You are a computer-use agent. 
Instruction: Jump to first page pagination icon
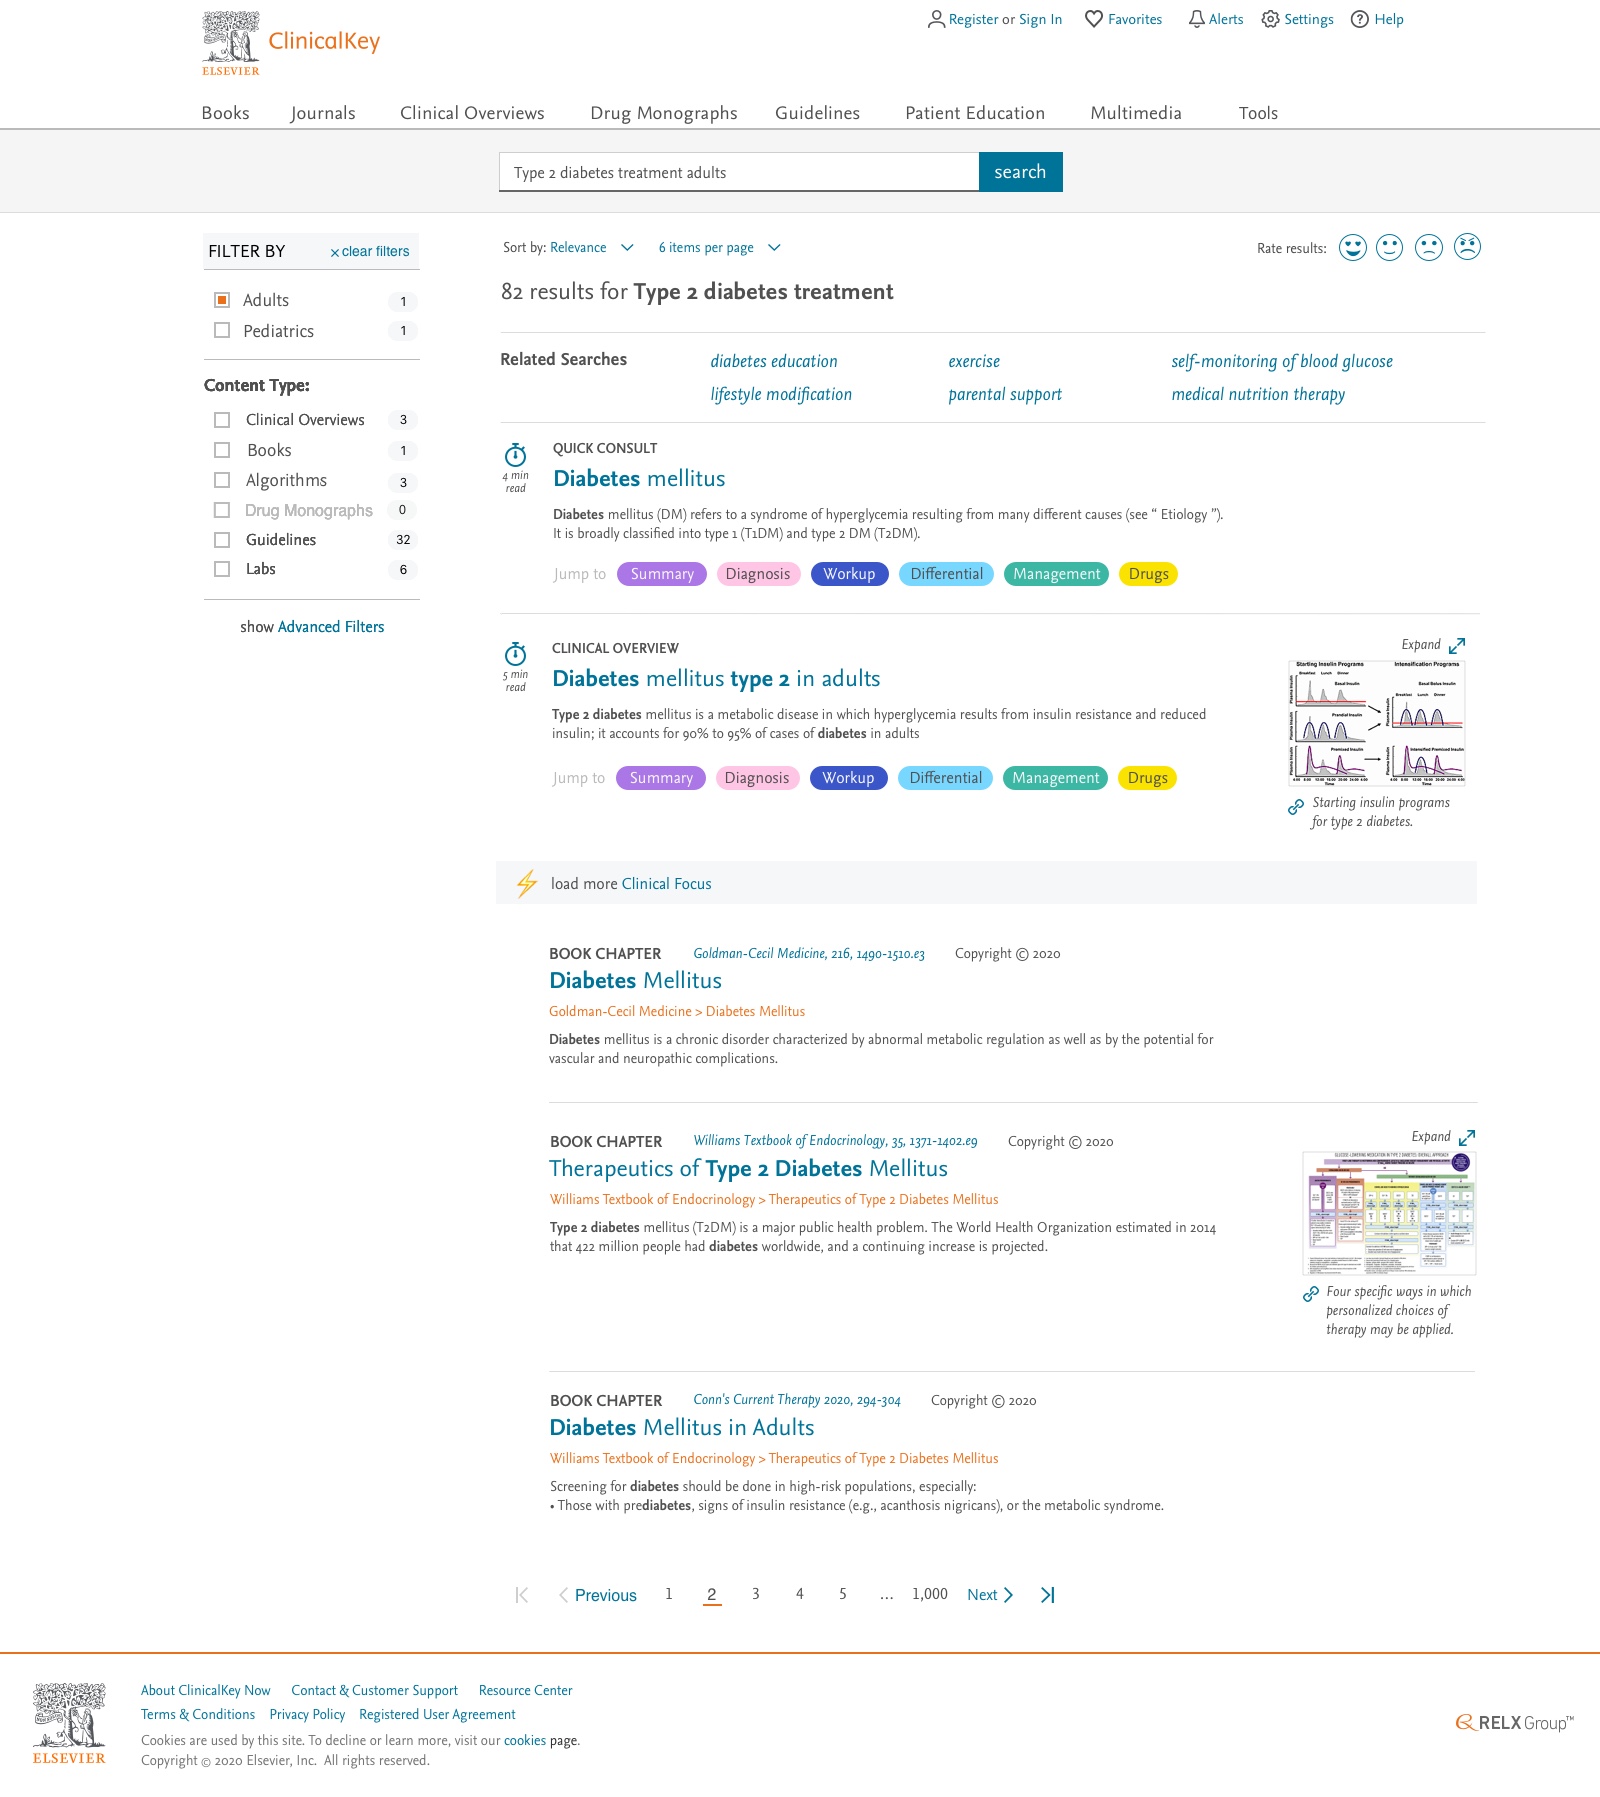tap(521, 1595)
